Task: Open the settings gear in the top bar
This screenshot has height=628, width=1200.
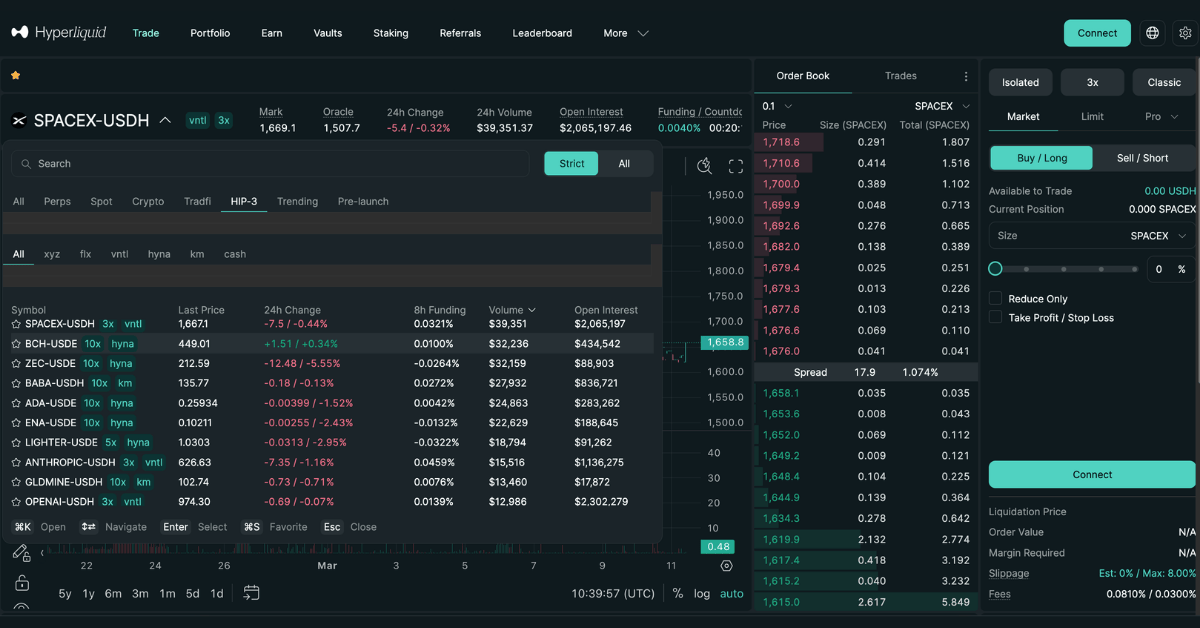Action: (x=1185, y=32)
